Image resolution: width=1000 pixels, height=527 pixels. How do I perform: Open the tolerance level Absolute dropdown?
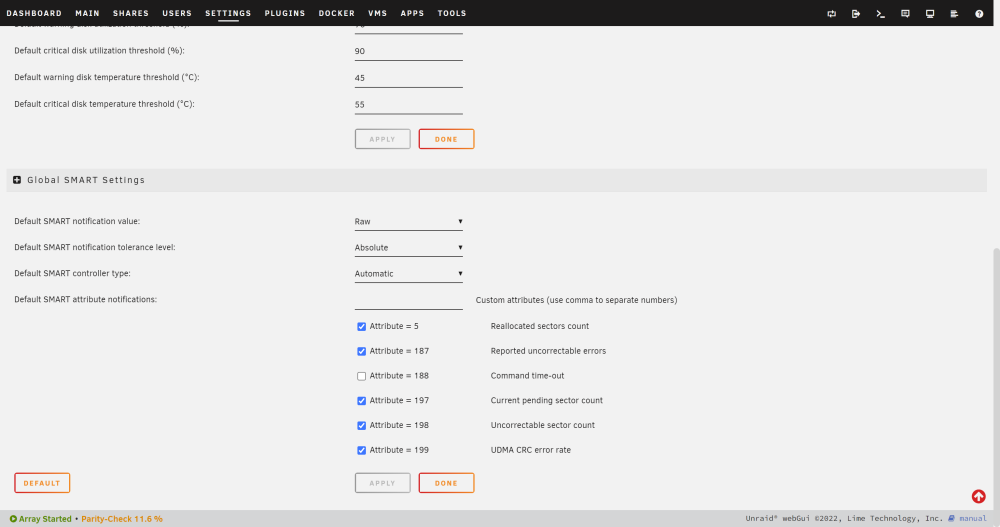(x=409, y=248)
